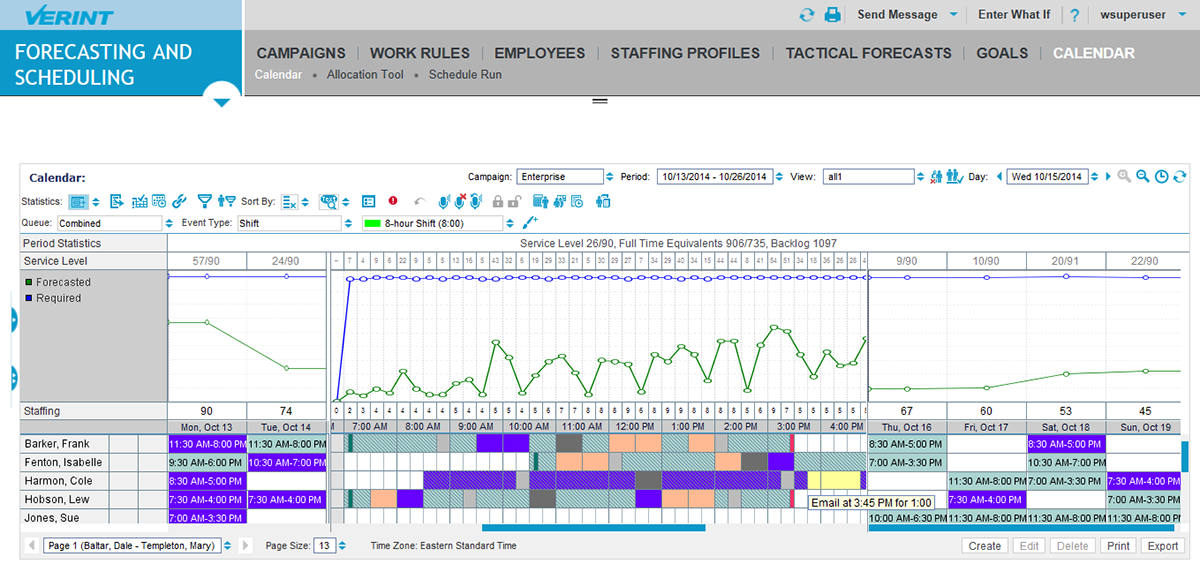The height and width of the screenshot is (564, 1200).
Task: Toggle the Statistics display button
Action: coord(78,201)
